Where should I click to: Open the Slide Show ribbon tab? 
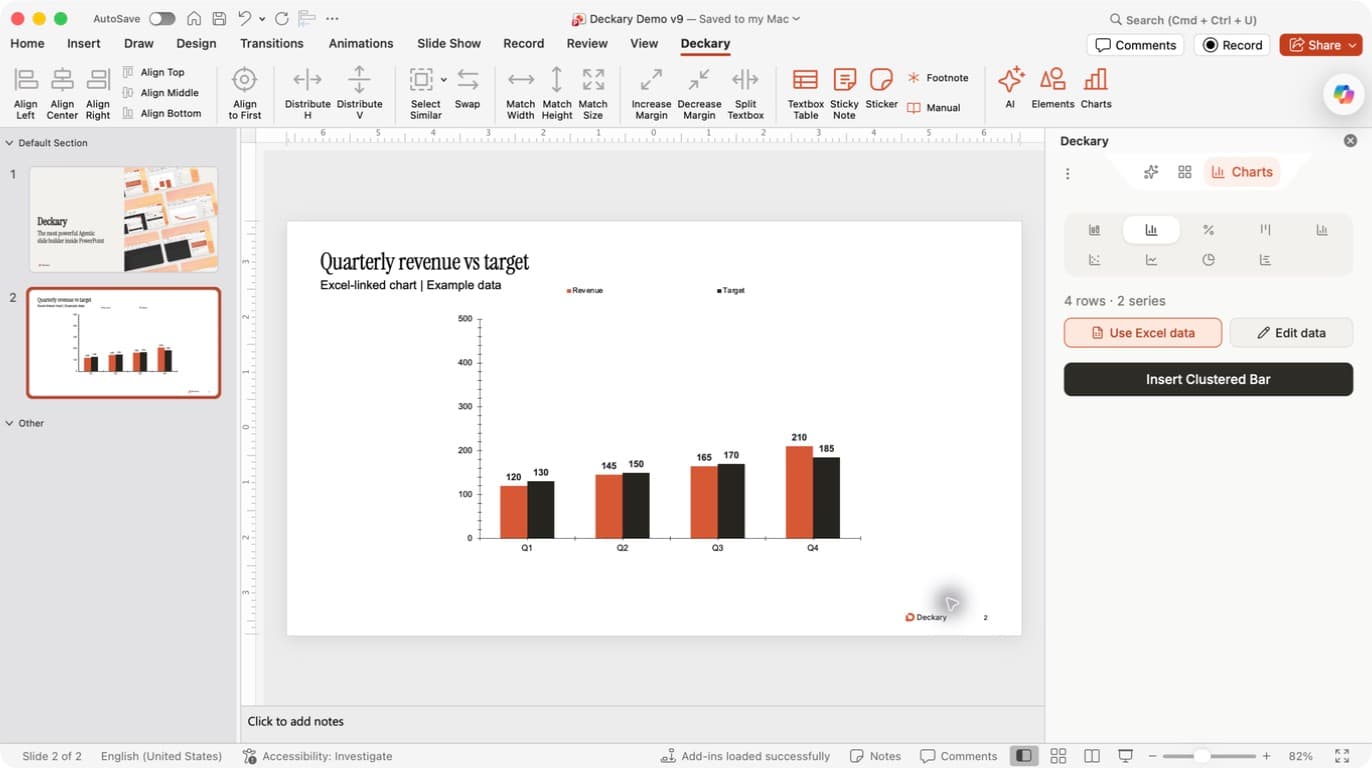click(x=449, y=43)
